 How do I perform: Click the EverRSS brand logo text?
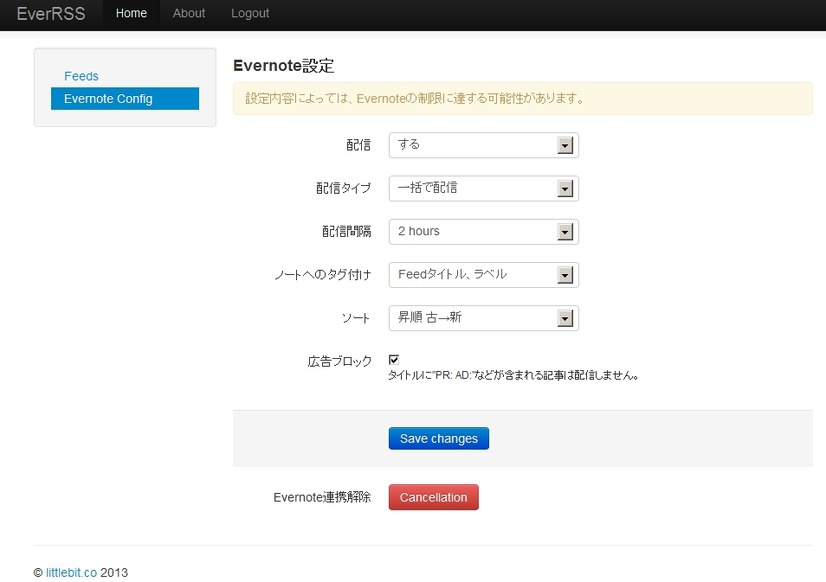pyautogui.click(x=51, y=13)
